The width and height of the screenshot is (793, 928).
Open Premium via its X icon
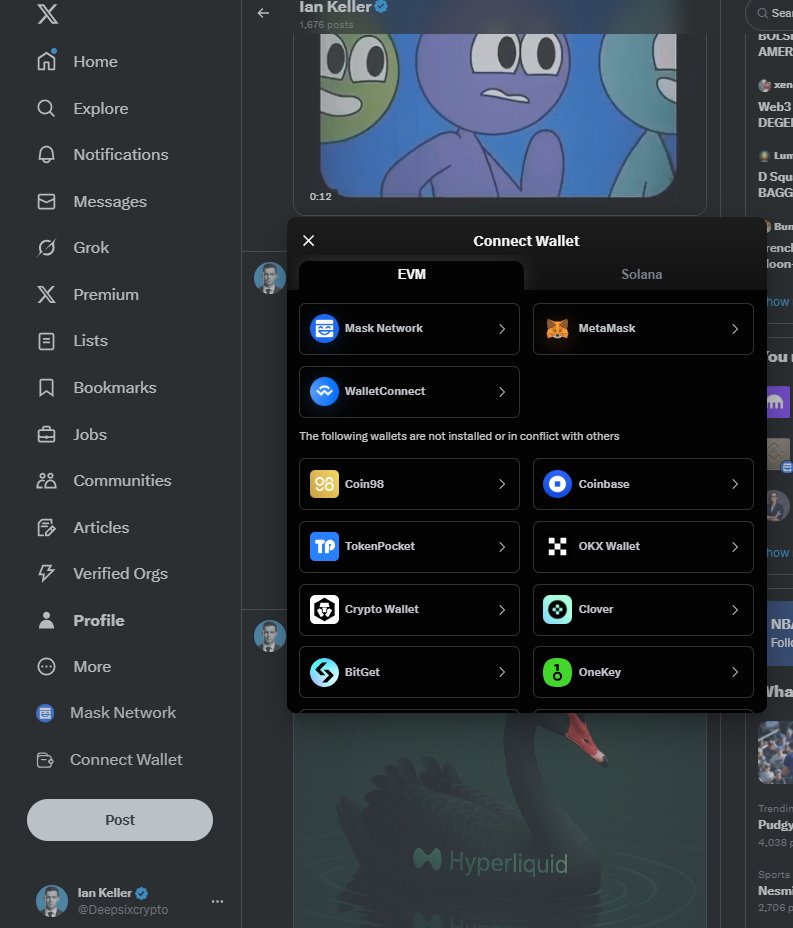[x=46, y=294]
